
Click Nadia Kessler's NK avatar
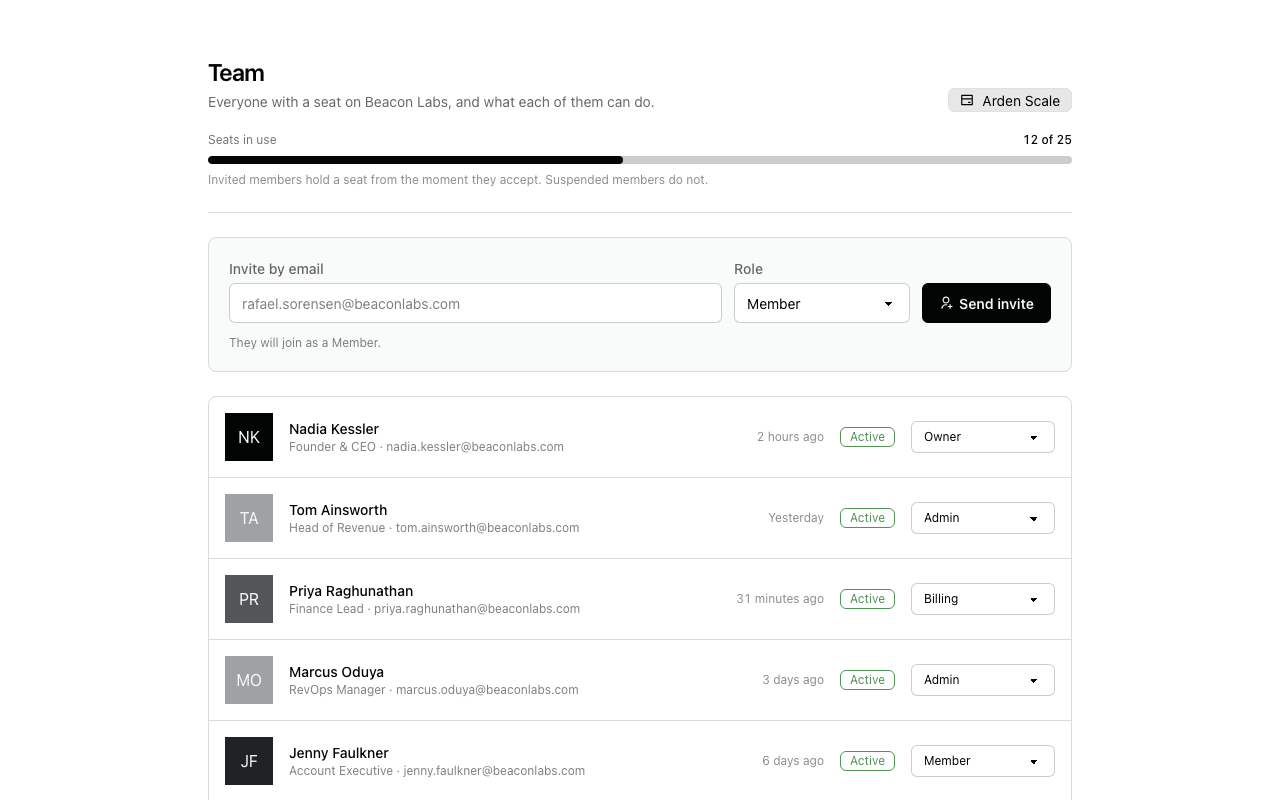(x=249, y=437)
